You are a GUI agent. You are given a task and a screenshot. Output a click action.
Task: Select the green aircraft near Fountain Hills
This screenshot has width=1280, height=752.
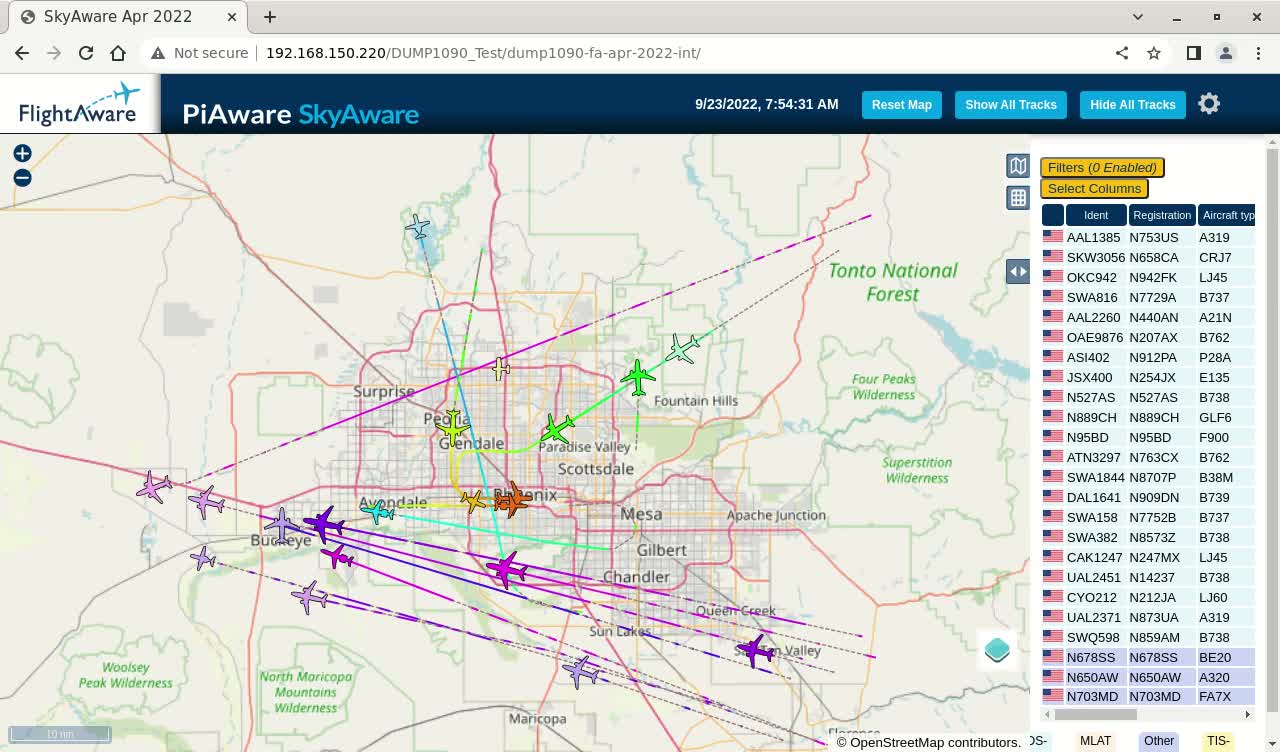tap(638, 378)
